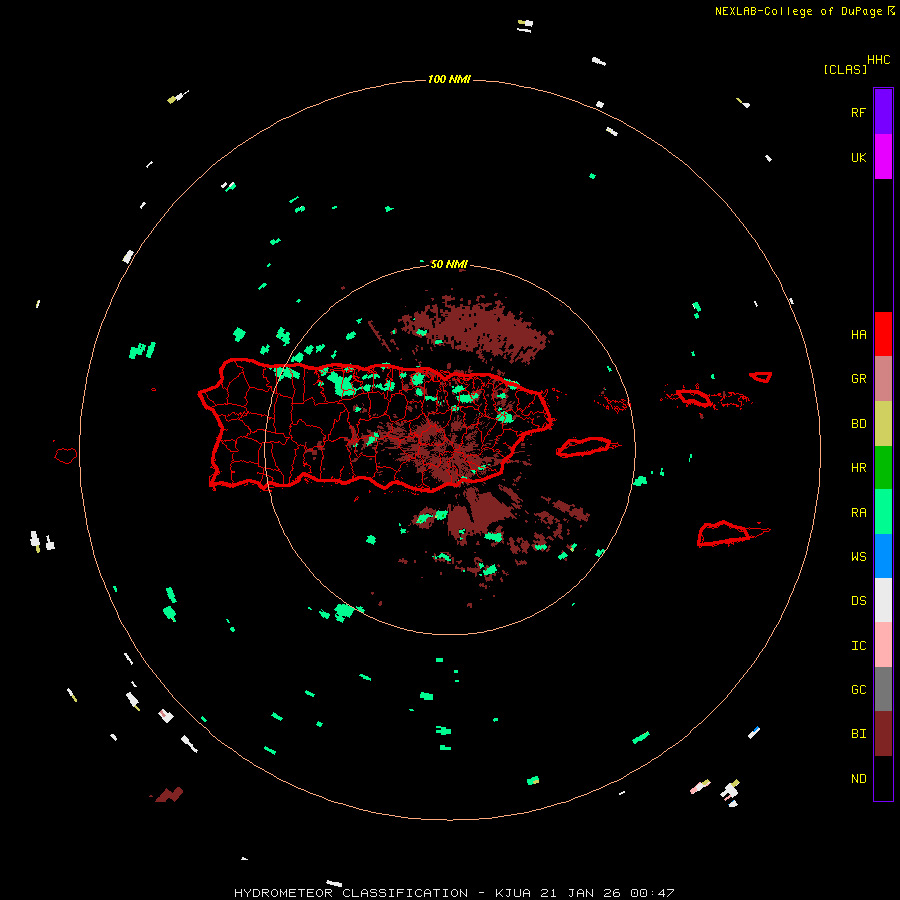Viewport: 900px width, 900px height.
Task: Click the UK magenta legend swatch
Action: [883, 156]
